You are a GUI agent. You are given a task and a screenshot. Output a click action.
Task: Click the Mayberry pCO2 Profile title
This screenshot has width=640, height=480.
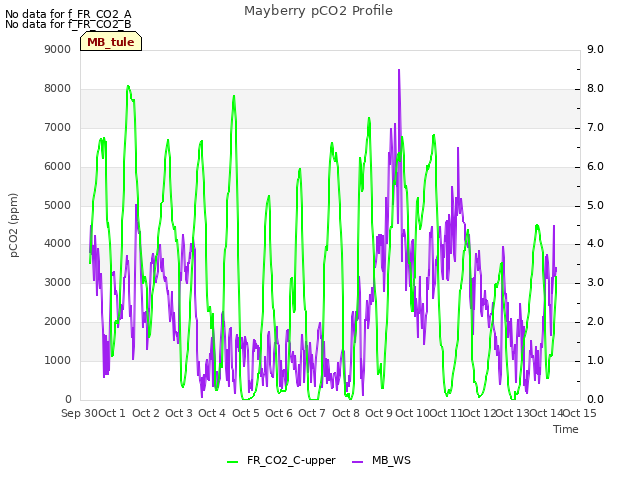pos(318,11)
